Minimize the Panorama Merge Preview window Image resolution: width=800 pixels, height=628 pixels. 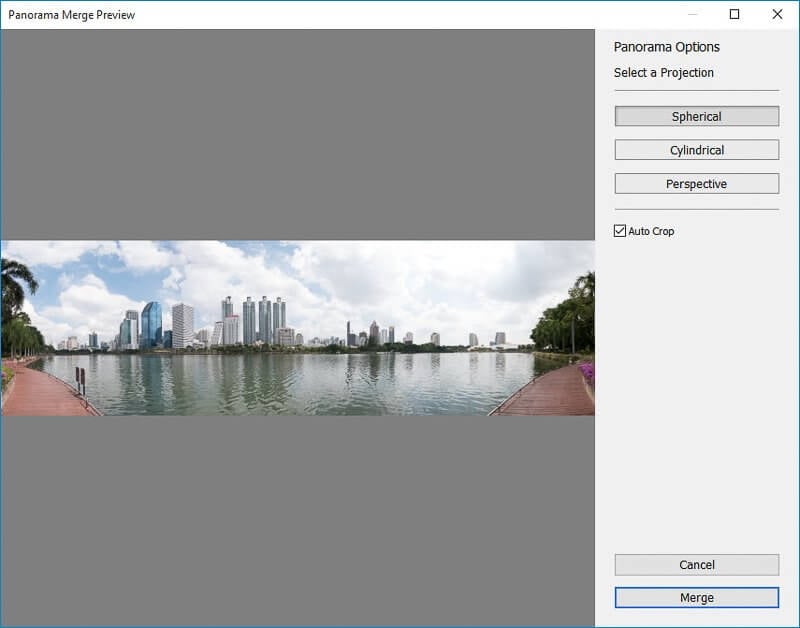click(692, 14)
